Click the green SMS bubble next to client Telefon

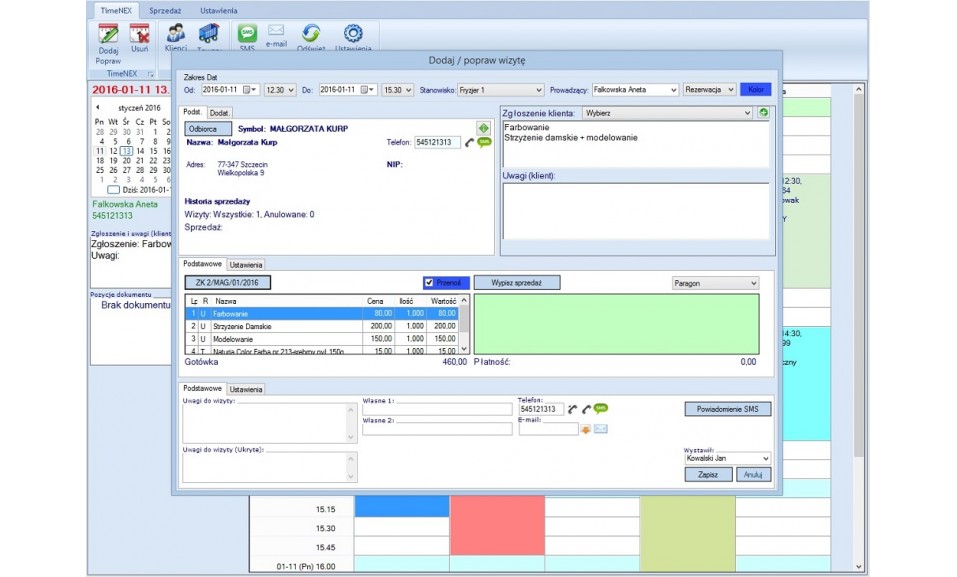tap(485, 143)
